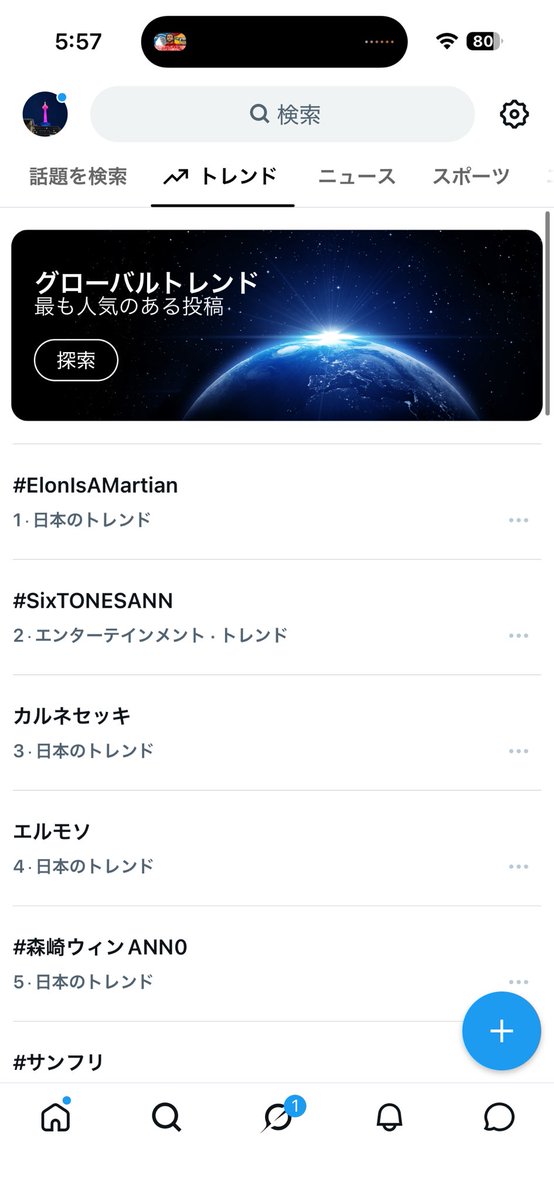
Task: Open more options for #ElonIsAMartian
Action: point(518,520)
